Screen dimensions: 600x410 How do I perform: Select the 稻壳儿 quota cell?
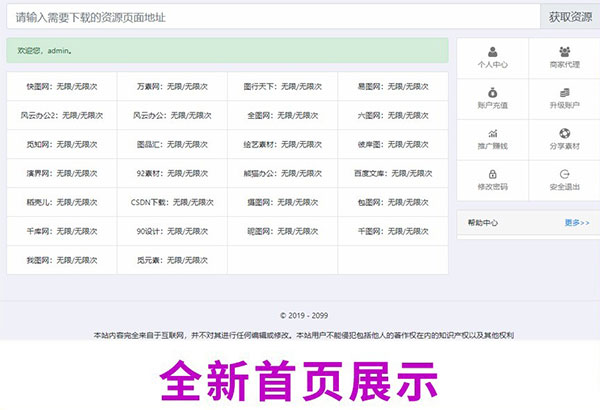[62, 202]
